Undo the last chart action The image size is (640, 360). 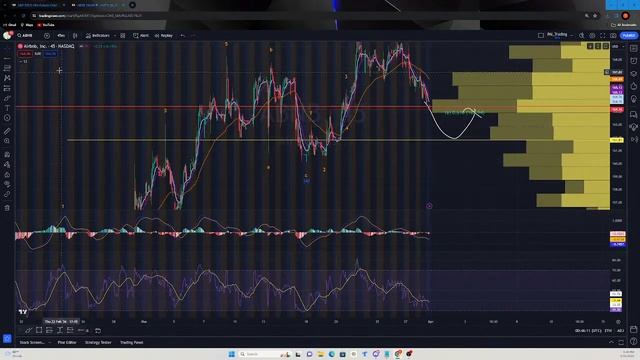pyautogui.click(x=182, y=36)
